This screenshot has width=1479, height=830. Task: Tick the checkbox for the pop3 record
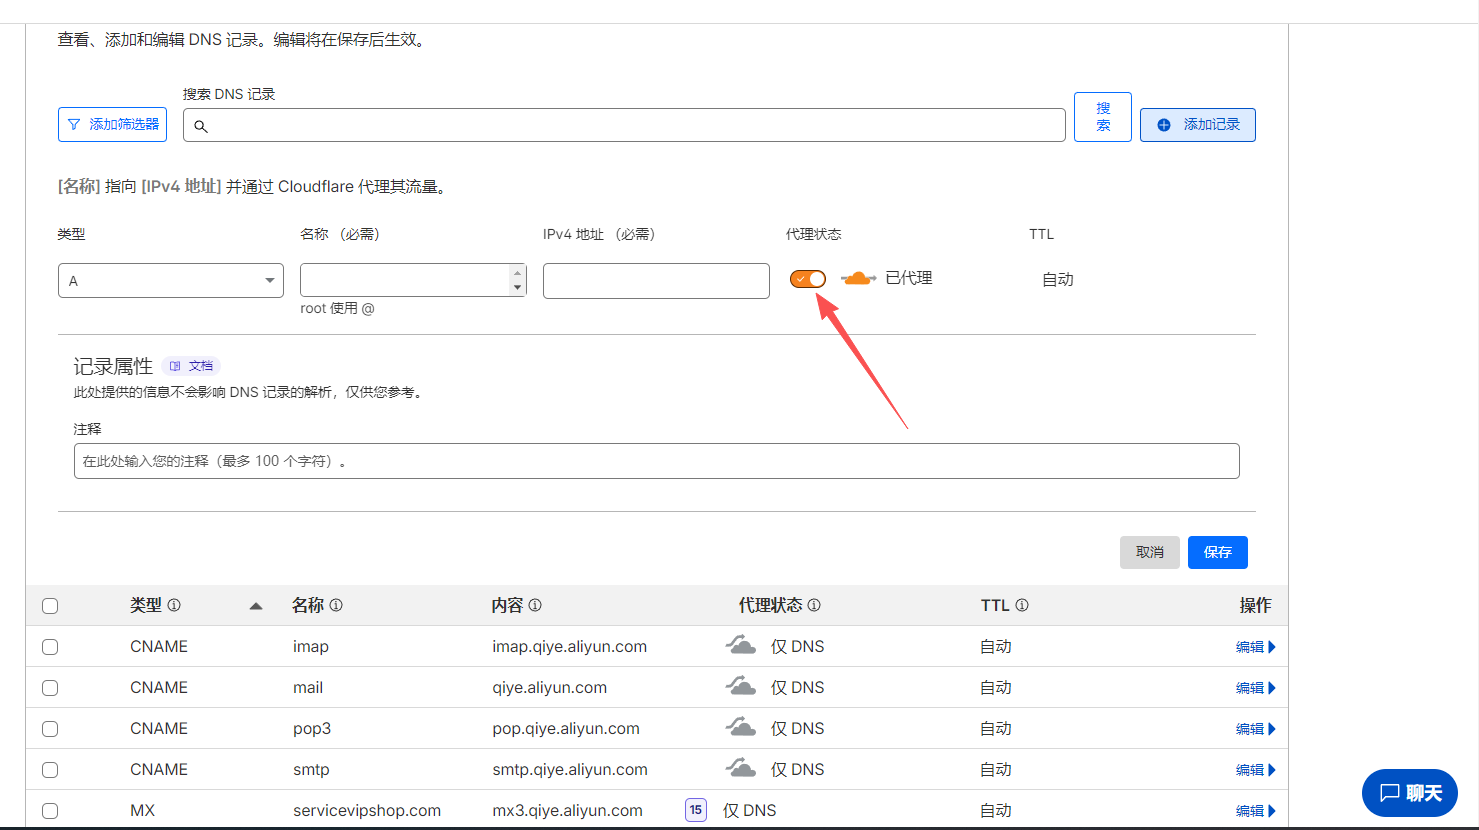[50, 729]
